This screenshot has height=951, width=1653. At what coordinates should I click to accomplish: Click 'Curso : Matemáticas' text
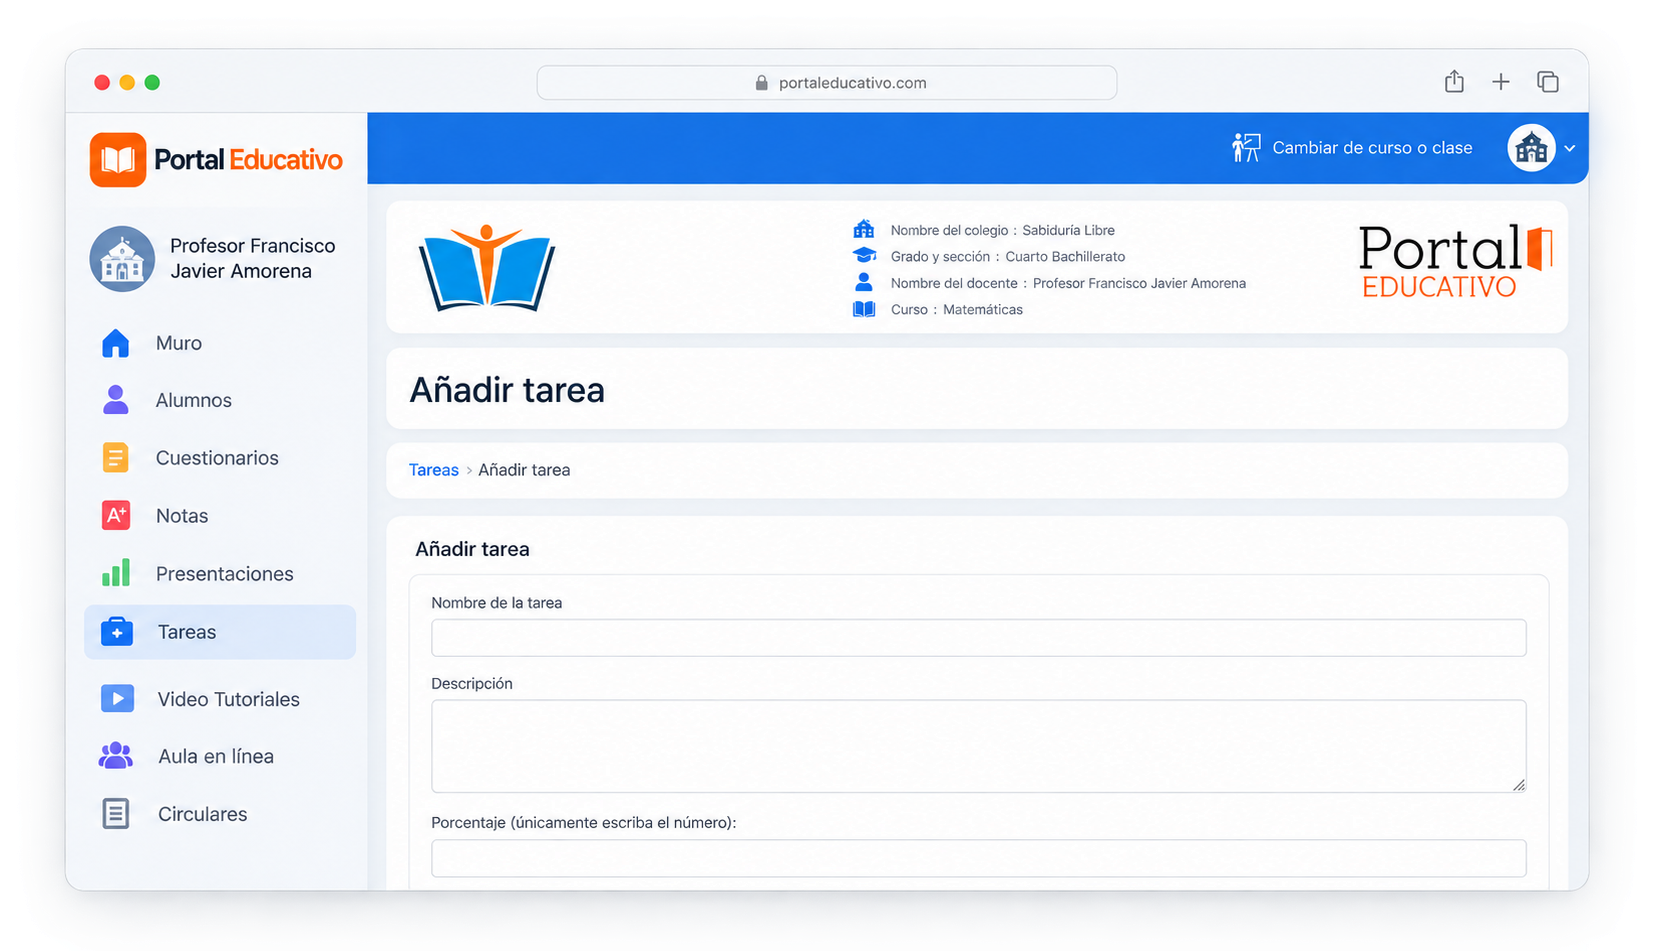tap(956, 310)
